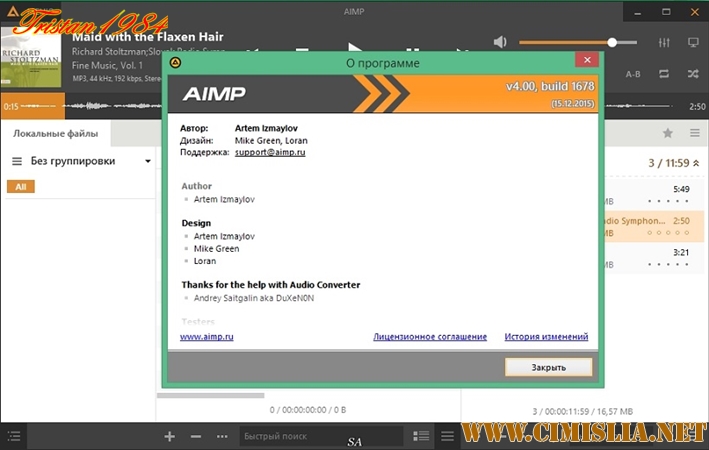Click the play button in the player
The height and width of the screenshot is (450, 709).
(354, 47)
